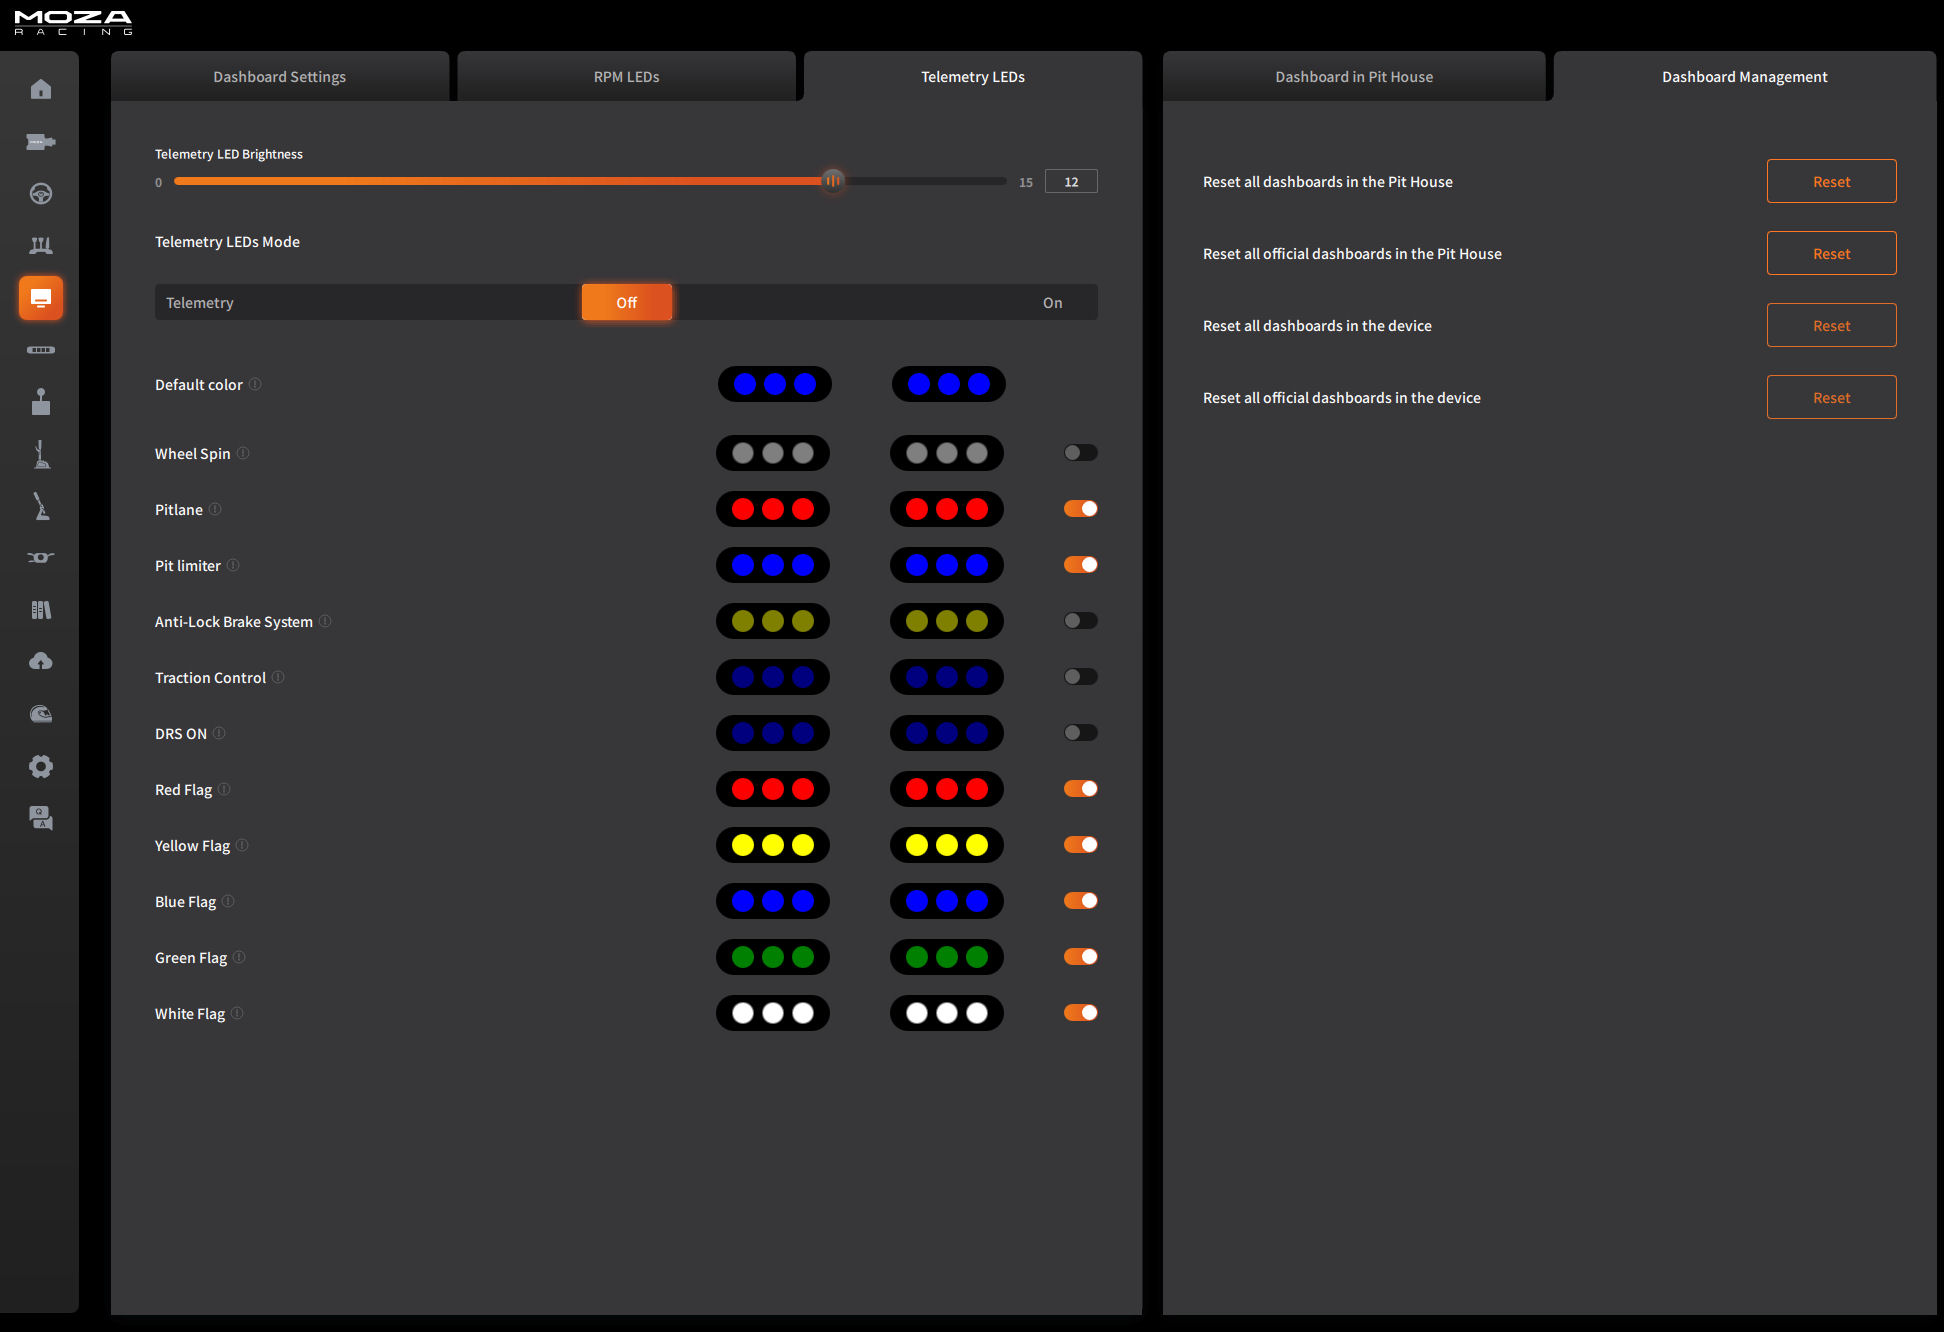Reset all official dashboards in the device
Image resolution: width=1944 pixels, height=1332 pixels.
1830,398
